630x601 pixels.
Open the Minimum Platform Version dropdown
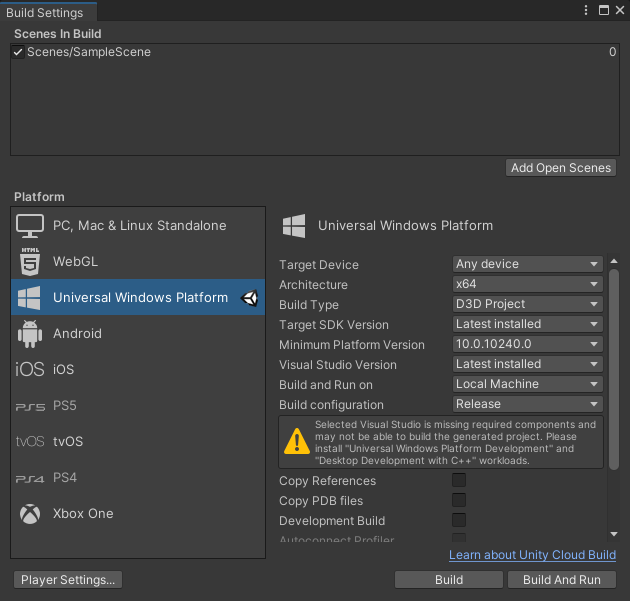[528, 344]
